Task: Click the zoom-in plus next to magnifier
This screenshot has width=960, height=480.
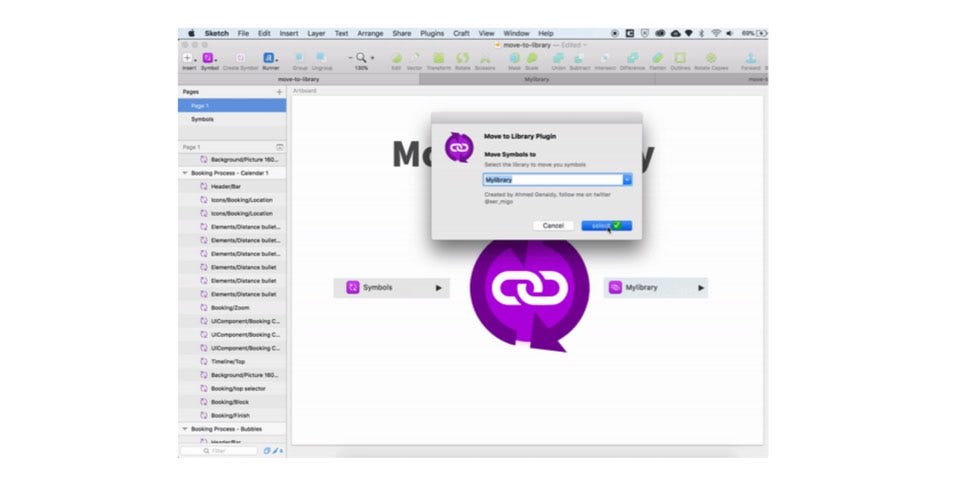Action: point(372,58)
